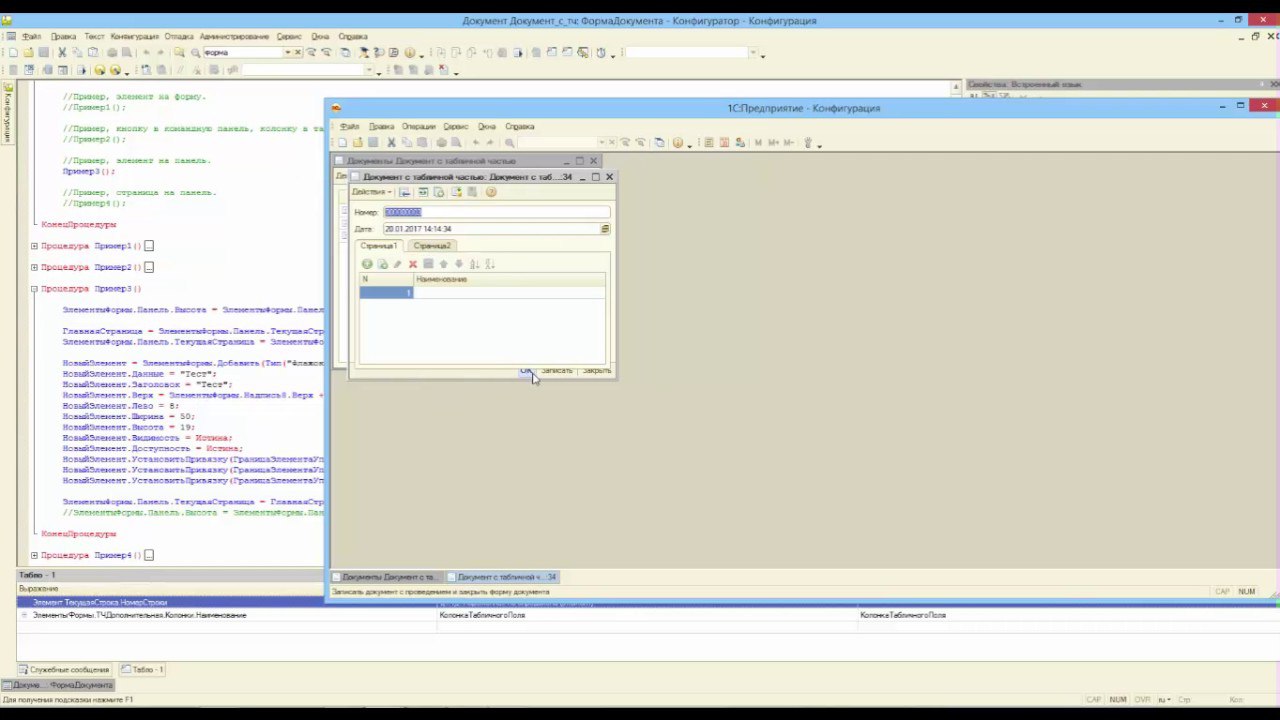The width and height of the screenshot is (1280, 720).
Task: Expand Процедура Пример4 code block
Action: tap(34, 555)
